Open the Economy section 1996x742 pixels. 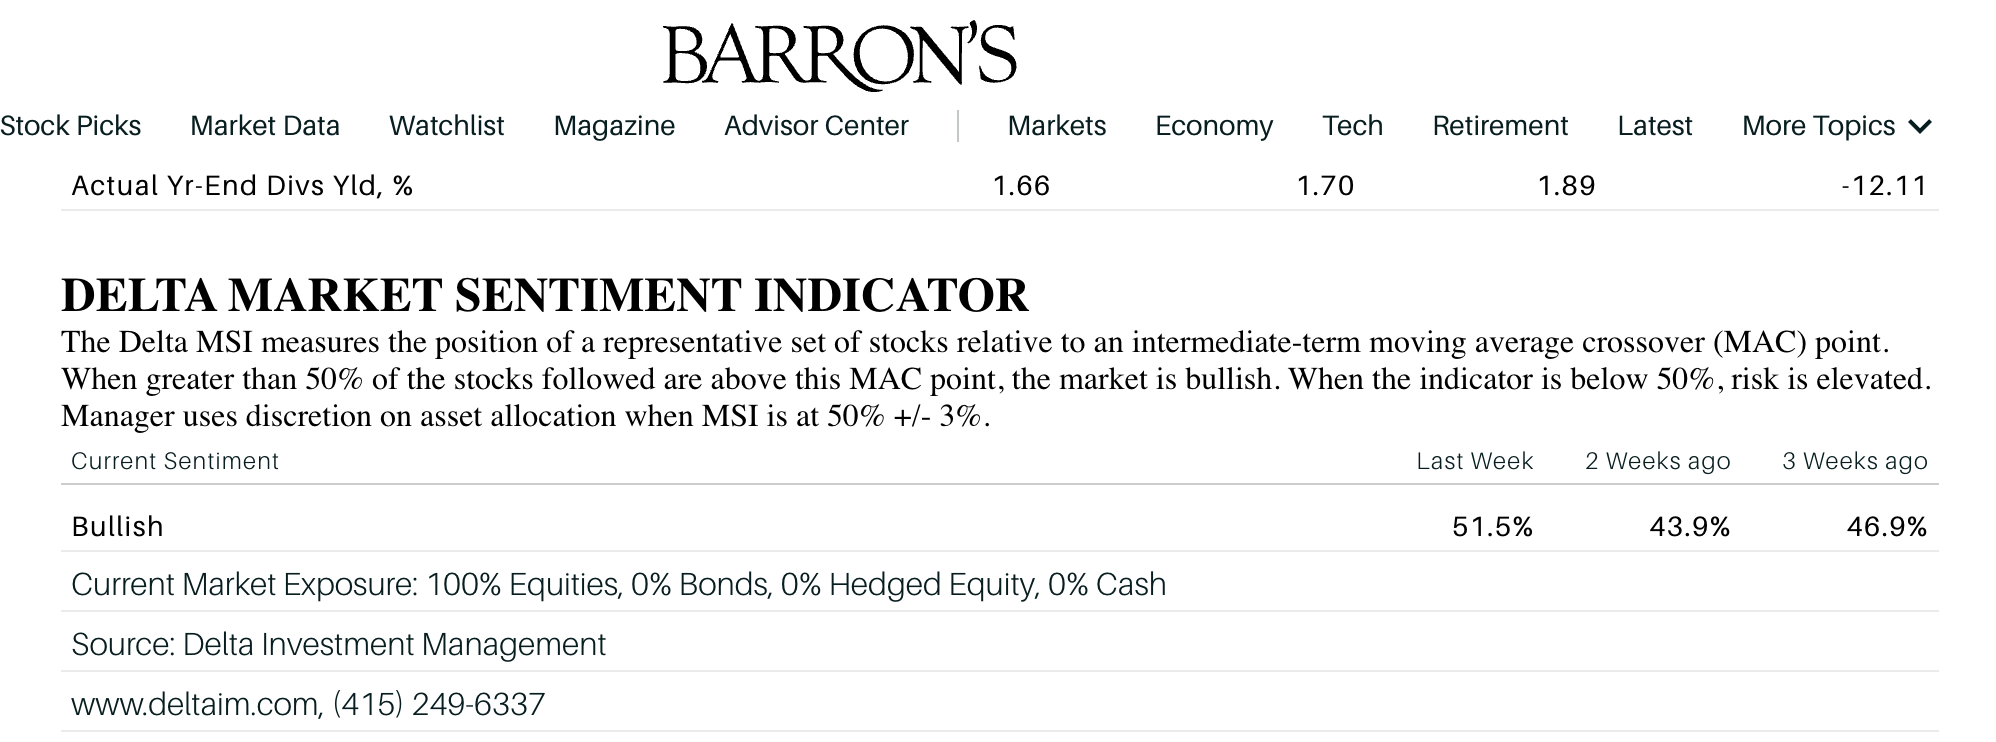pos(1214,126)
